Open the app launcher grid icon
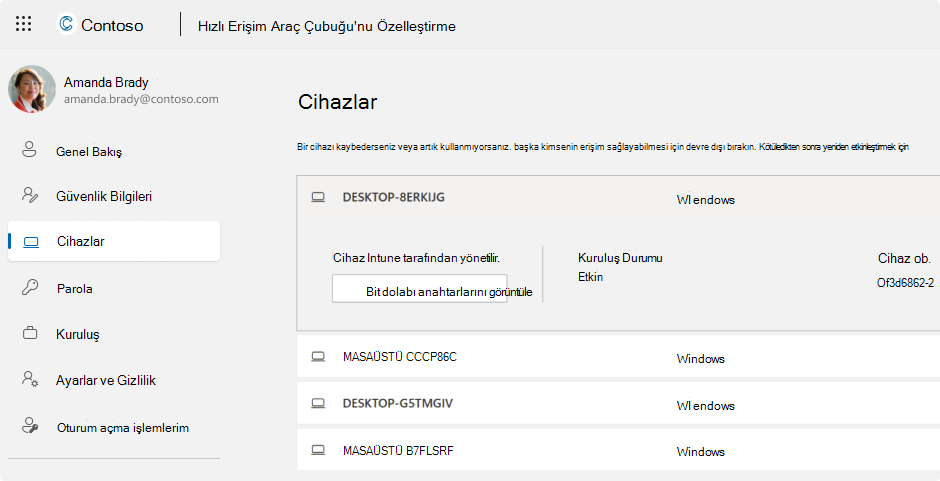 (x=23, y=24)
